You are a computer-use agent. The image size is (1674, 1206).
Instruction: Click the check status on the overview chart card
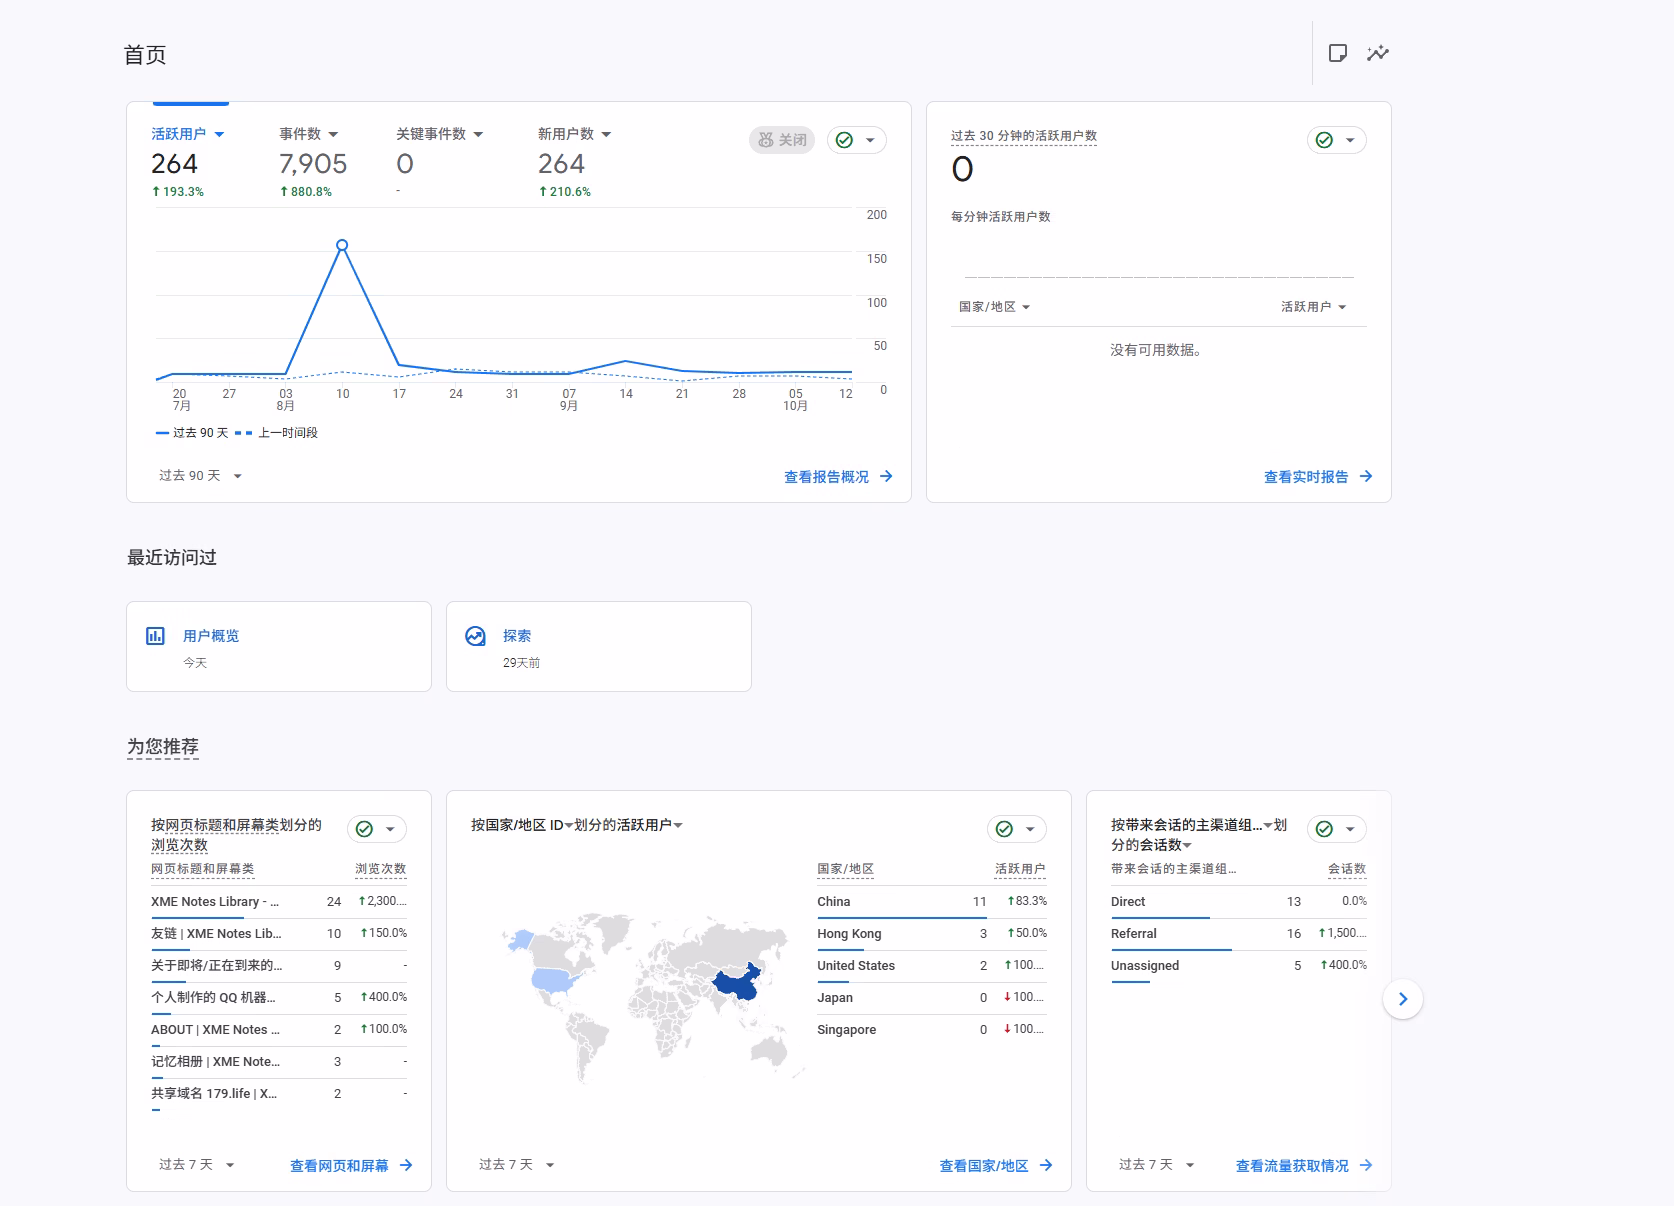(x=845, y=140)
